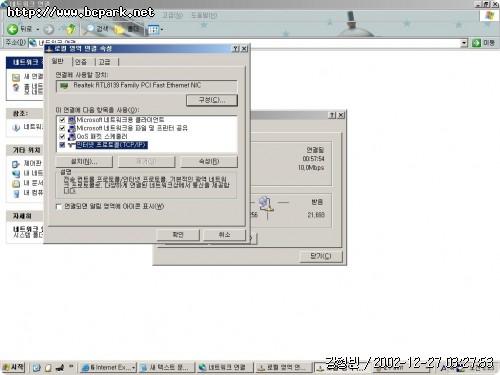Enable 연결되면 알림 영역에 아이콘 표시 checkbox
This screenshot has width=500, height=375.
coord(59,207)
